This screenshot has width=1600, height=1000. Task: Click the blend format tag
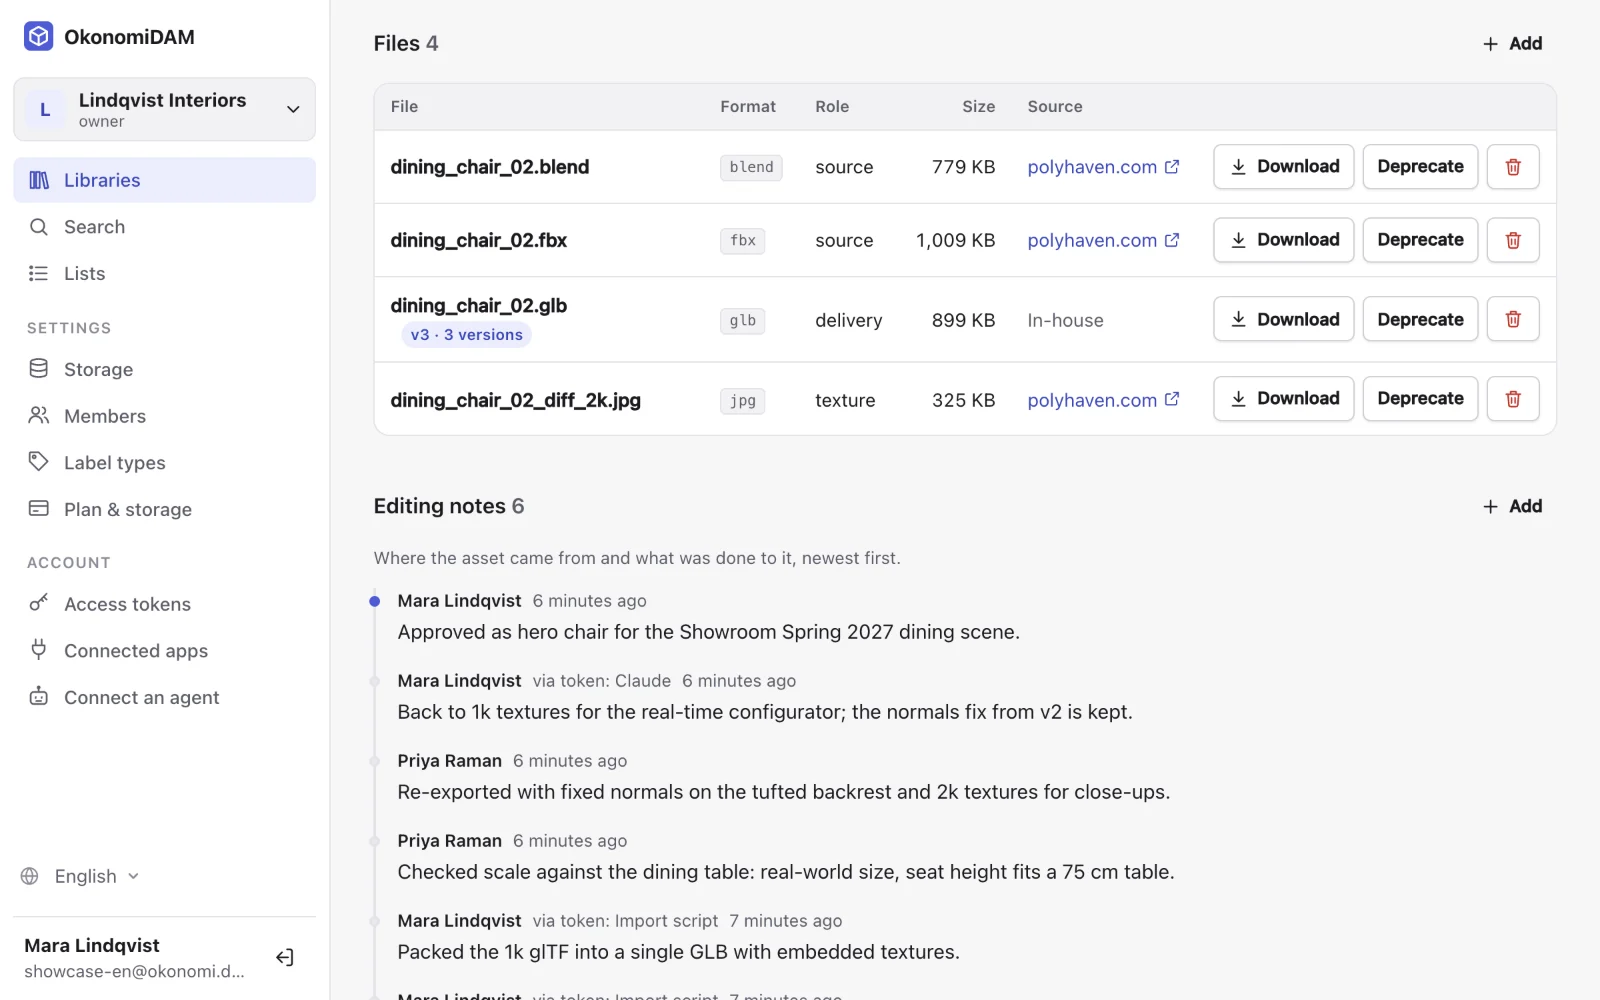[x=751, y=167]
